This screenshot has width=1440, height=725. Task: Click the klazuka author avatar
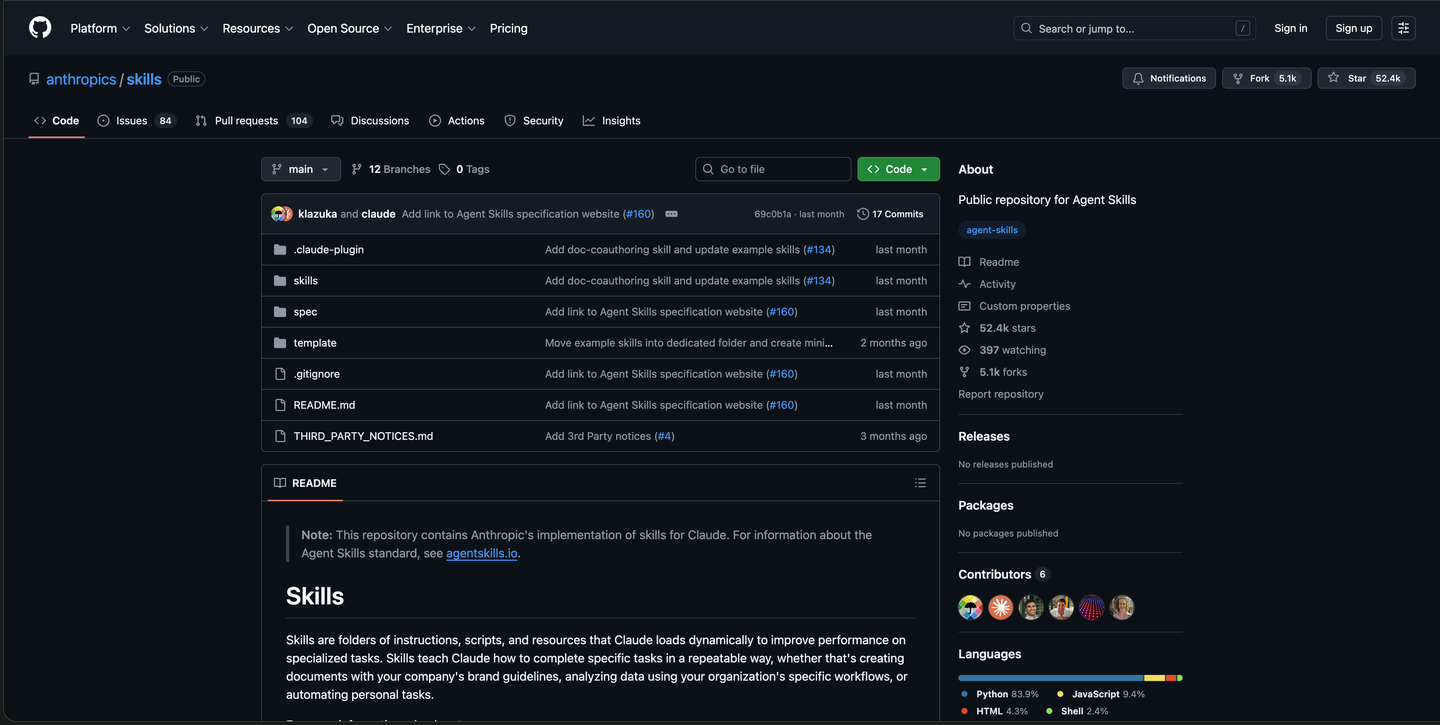click(x=277, y=214)
